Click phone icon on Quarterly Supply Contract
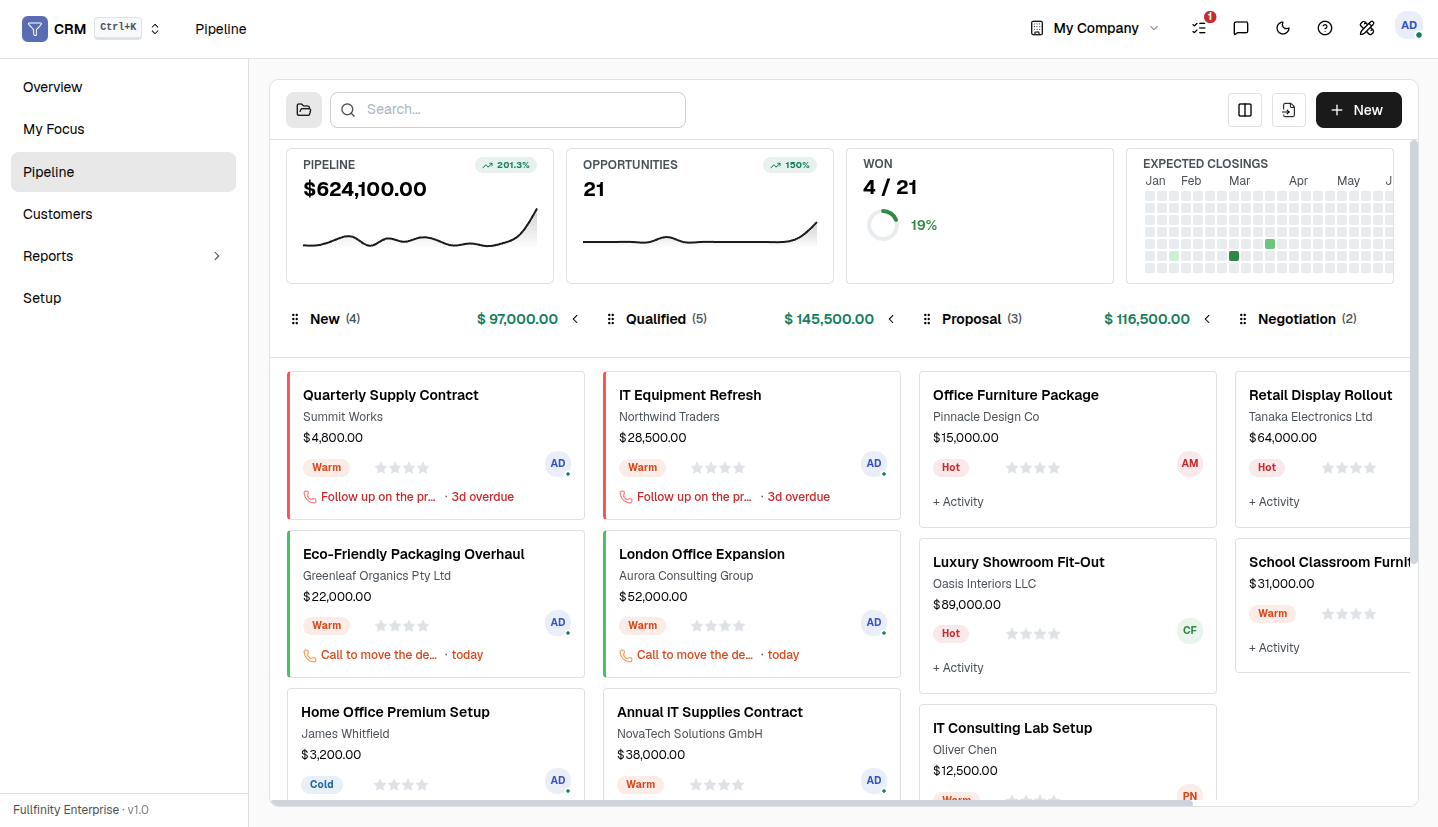The width and height of the screenshot is (1438, 827). (x=310, y=497)
